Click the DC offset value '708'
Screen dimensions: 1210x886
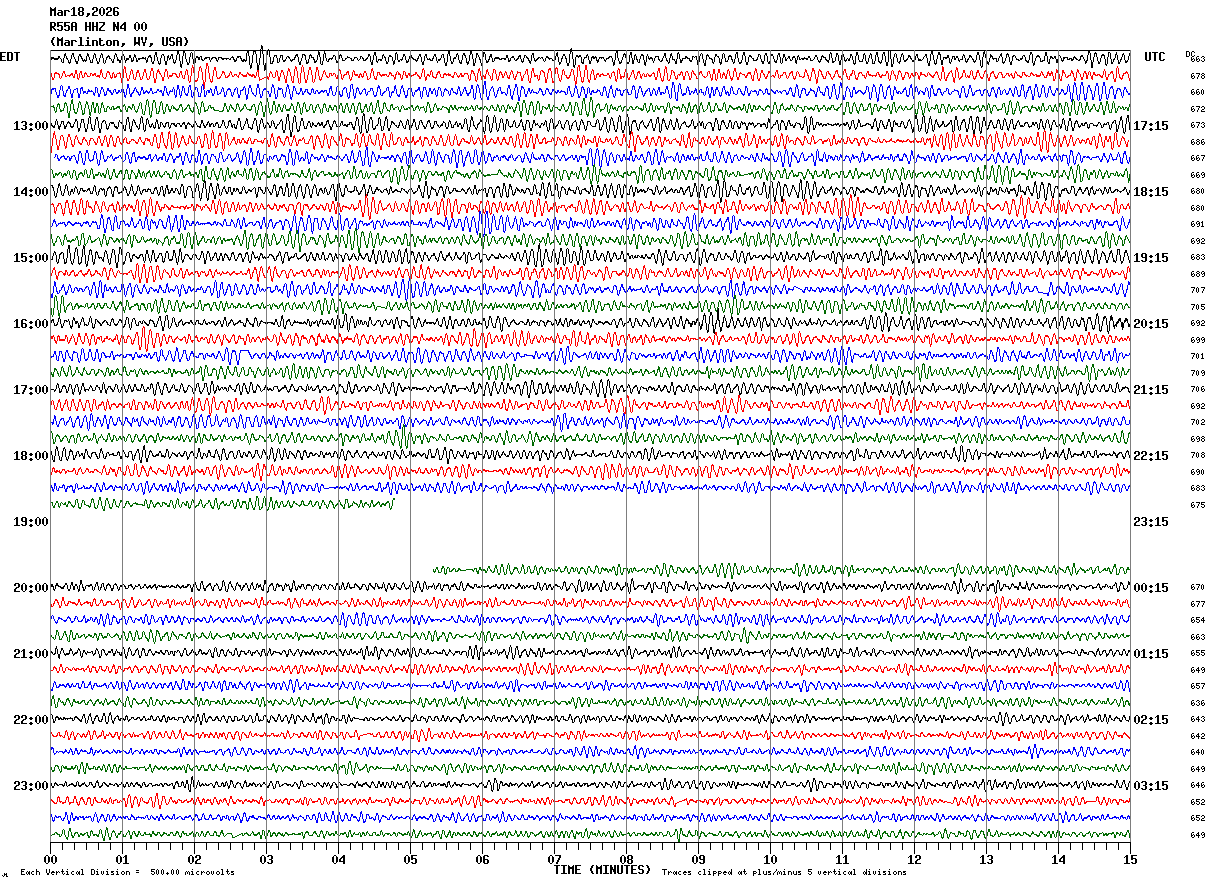pos(1197,456)
